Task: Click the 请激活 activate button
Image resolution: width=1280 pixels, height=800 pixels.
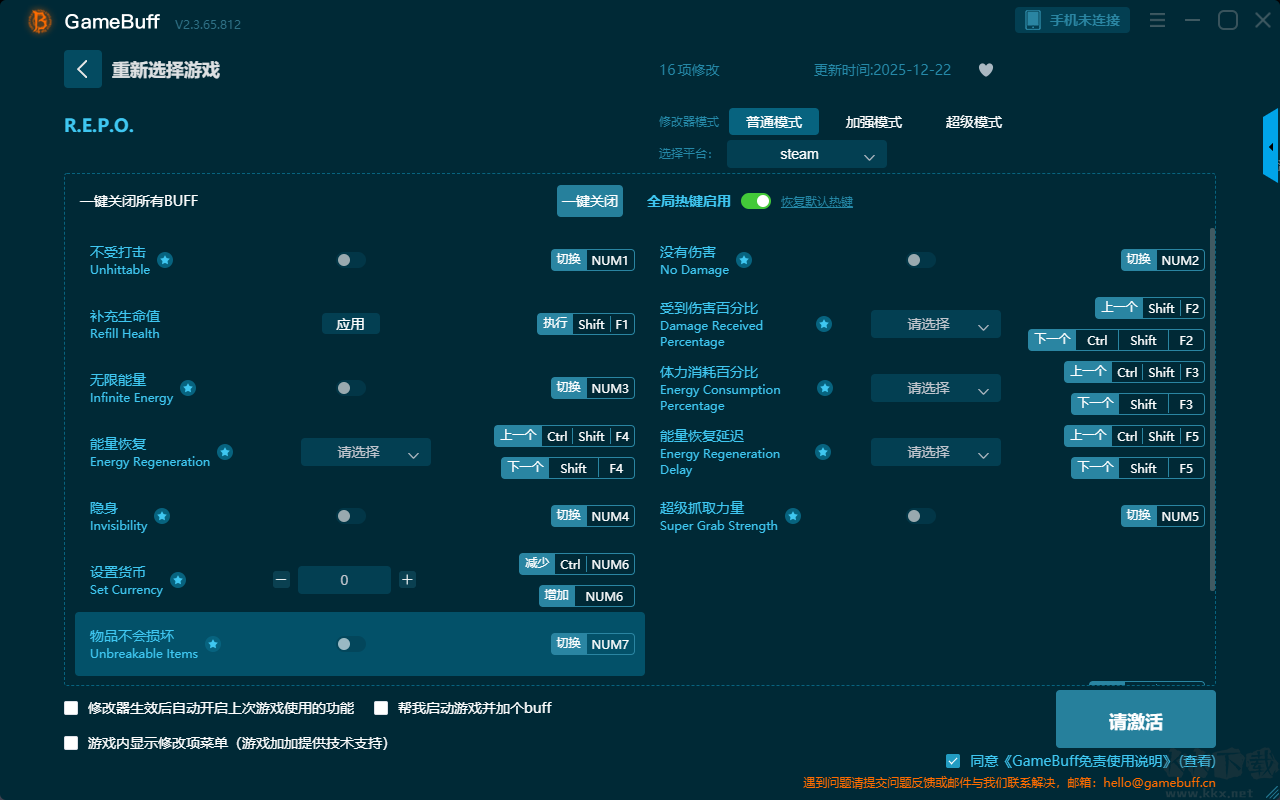Action: [x=1136, y=720]
